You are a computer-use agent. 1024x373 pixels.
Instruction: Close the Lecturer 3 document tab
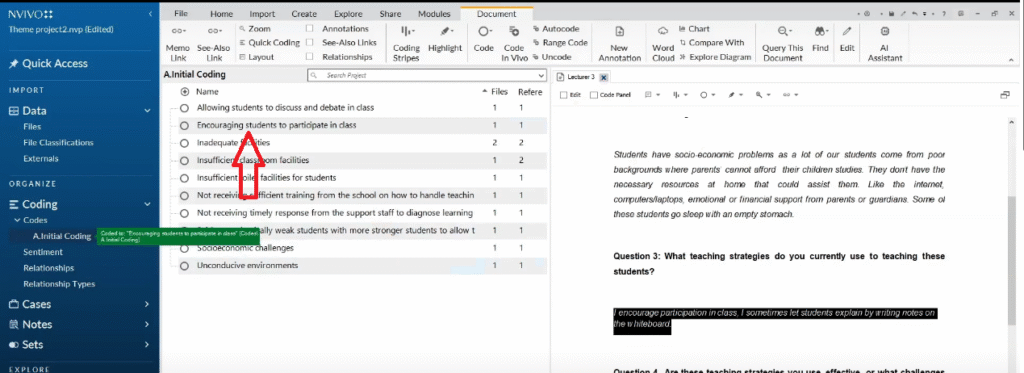(x=603, y=77)
